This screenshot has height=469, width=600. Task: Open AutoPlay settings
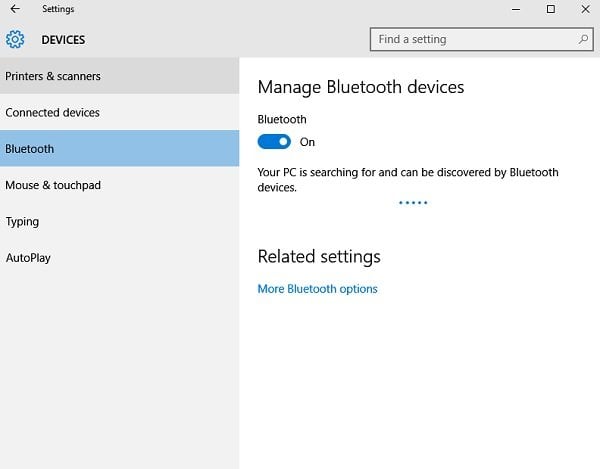pyautogui.click(x=119, y=257)
